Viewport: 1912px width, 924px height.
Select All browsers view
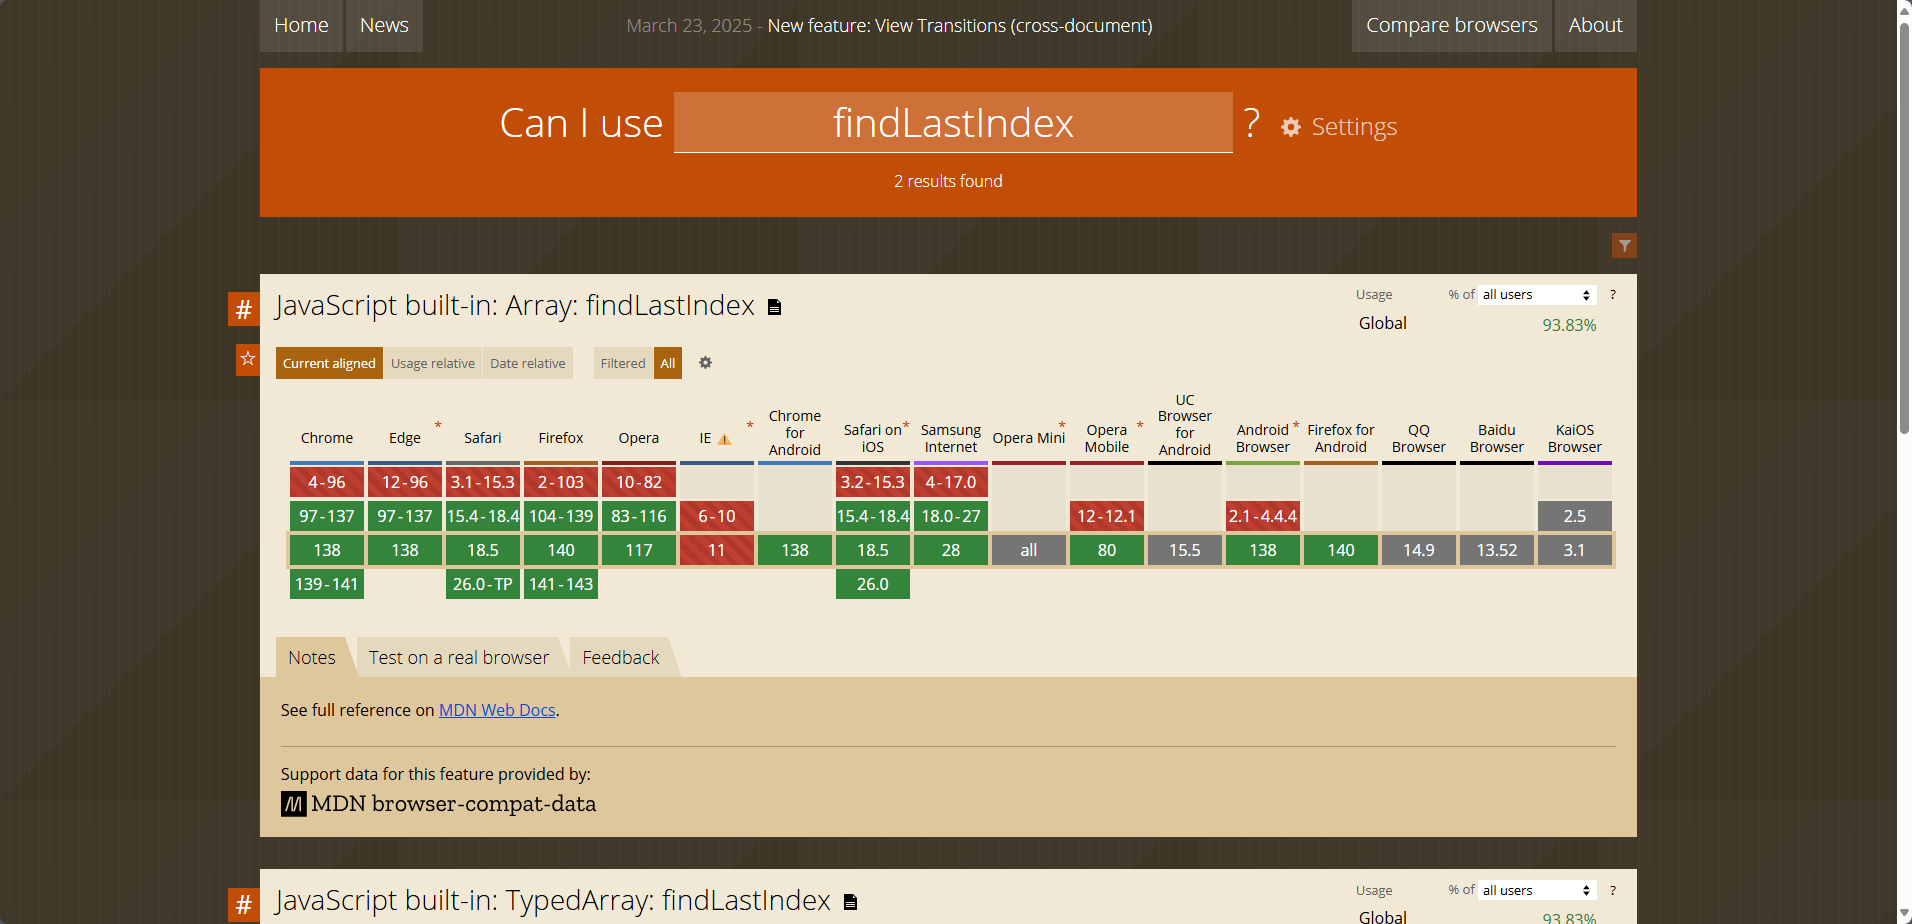[x=668, y=363]
